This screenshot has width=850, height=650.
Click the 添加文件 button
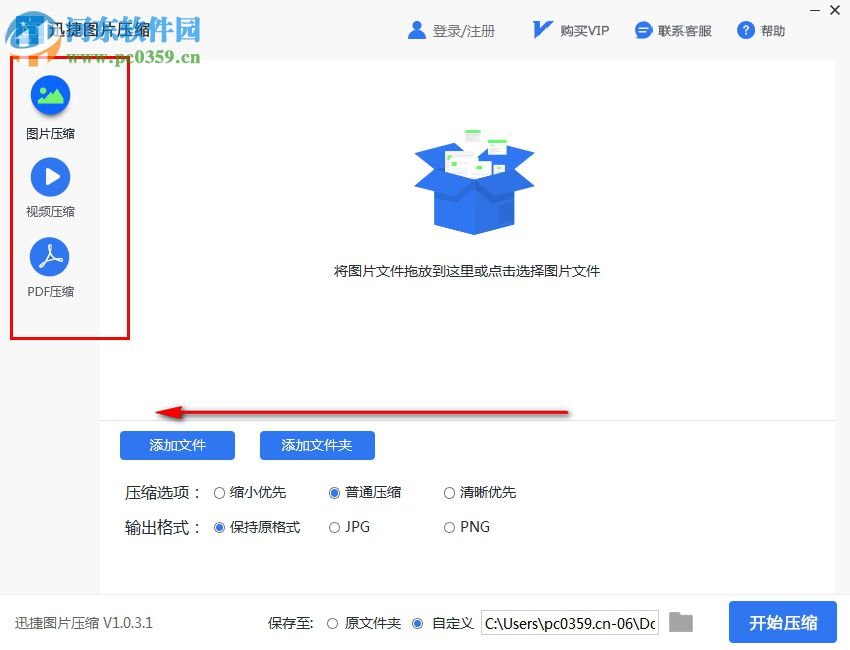(x=177, y=445)
